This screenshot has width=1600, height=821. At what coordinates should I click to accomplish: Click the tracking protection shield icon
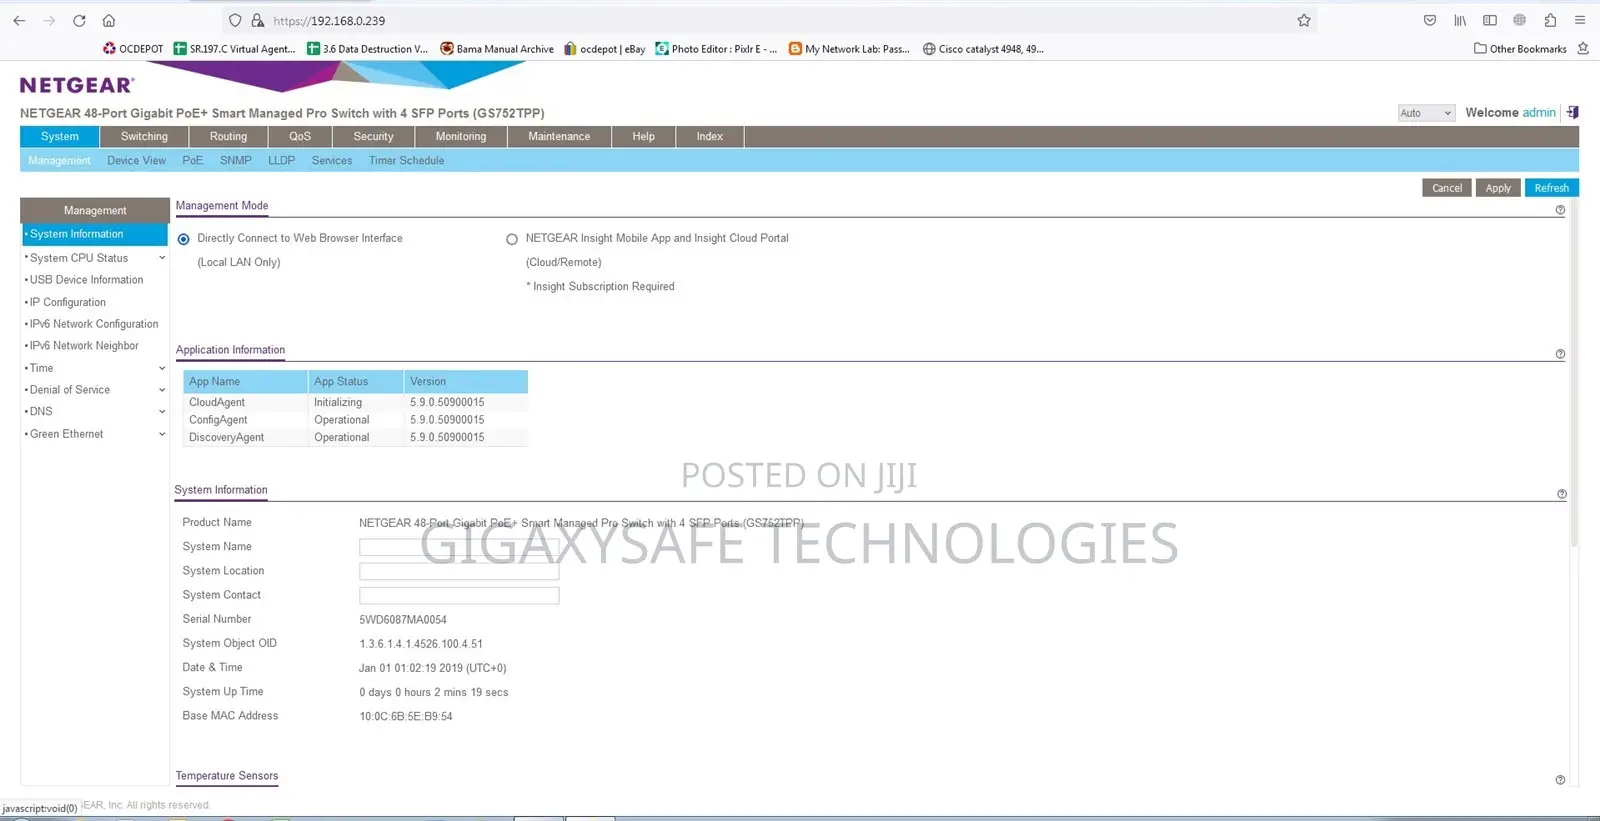click(x=235, y=20)
